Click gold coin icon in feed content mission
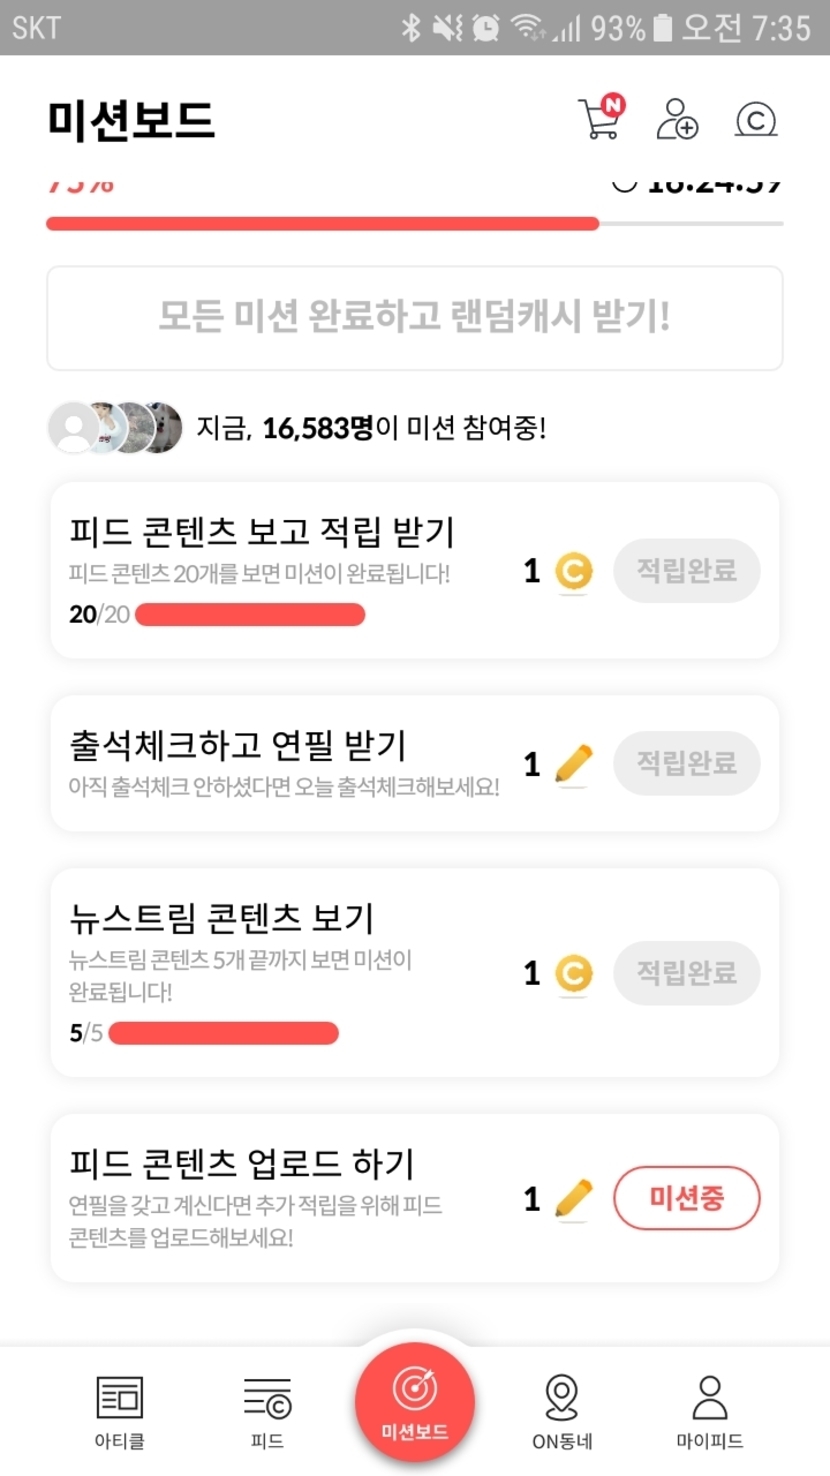The height and width of the screenshot is (1476, 830). click(573, 571)
